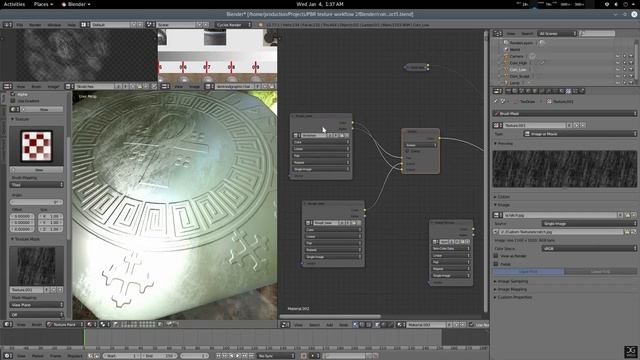Adjust the brush texture Angle slider
The height and width of the screenshot is (360, 640).
pos(36,202)
